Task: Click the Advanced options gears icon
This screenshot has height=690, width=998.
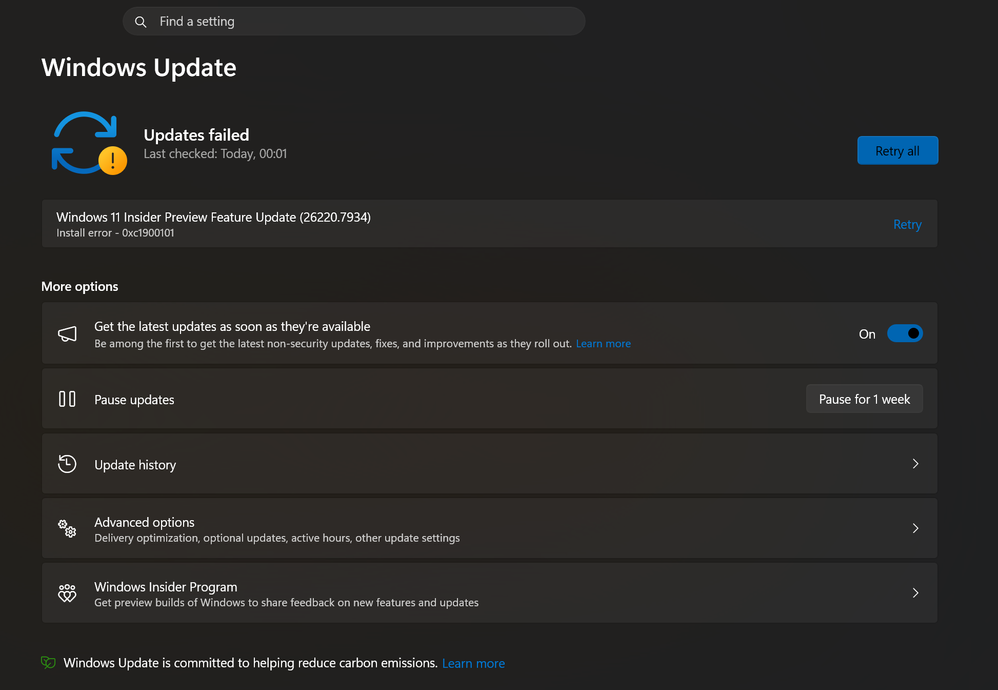Action: click(67, 529)
